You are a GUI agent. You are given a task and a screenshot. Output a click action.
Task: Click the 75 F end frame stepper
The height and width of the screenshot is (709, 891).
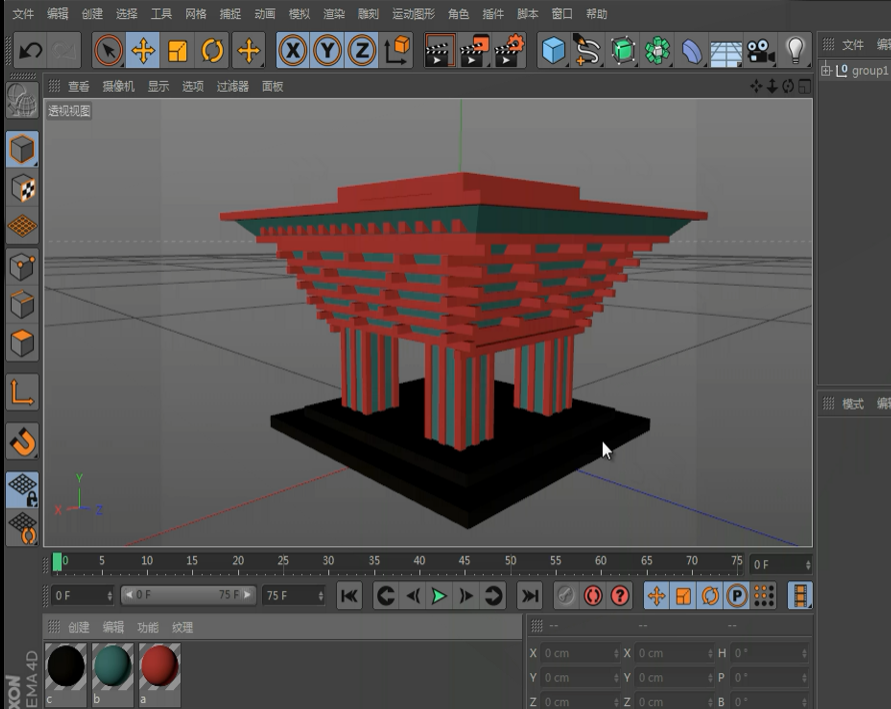(320, 596)
